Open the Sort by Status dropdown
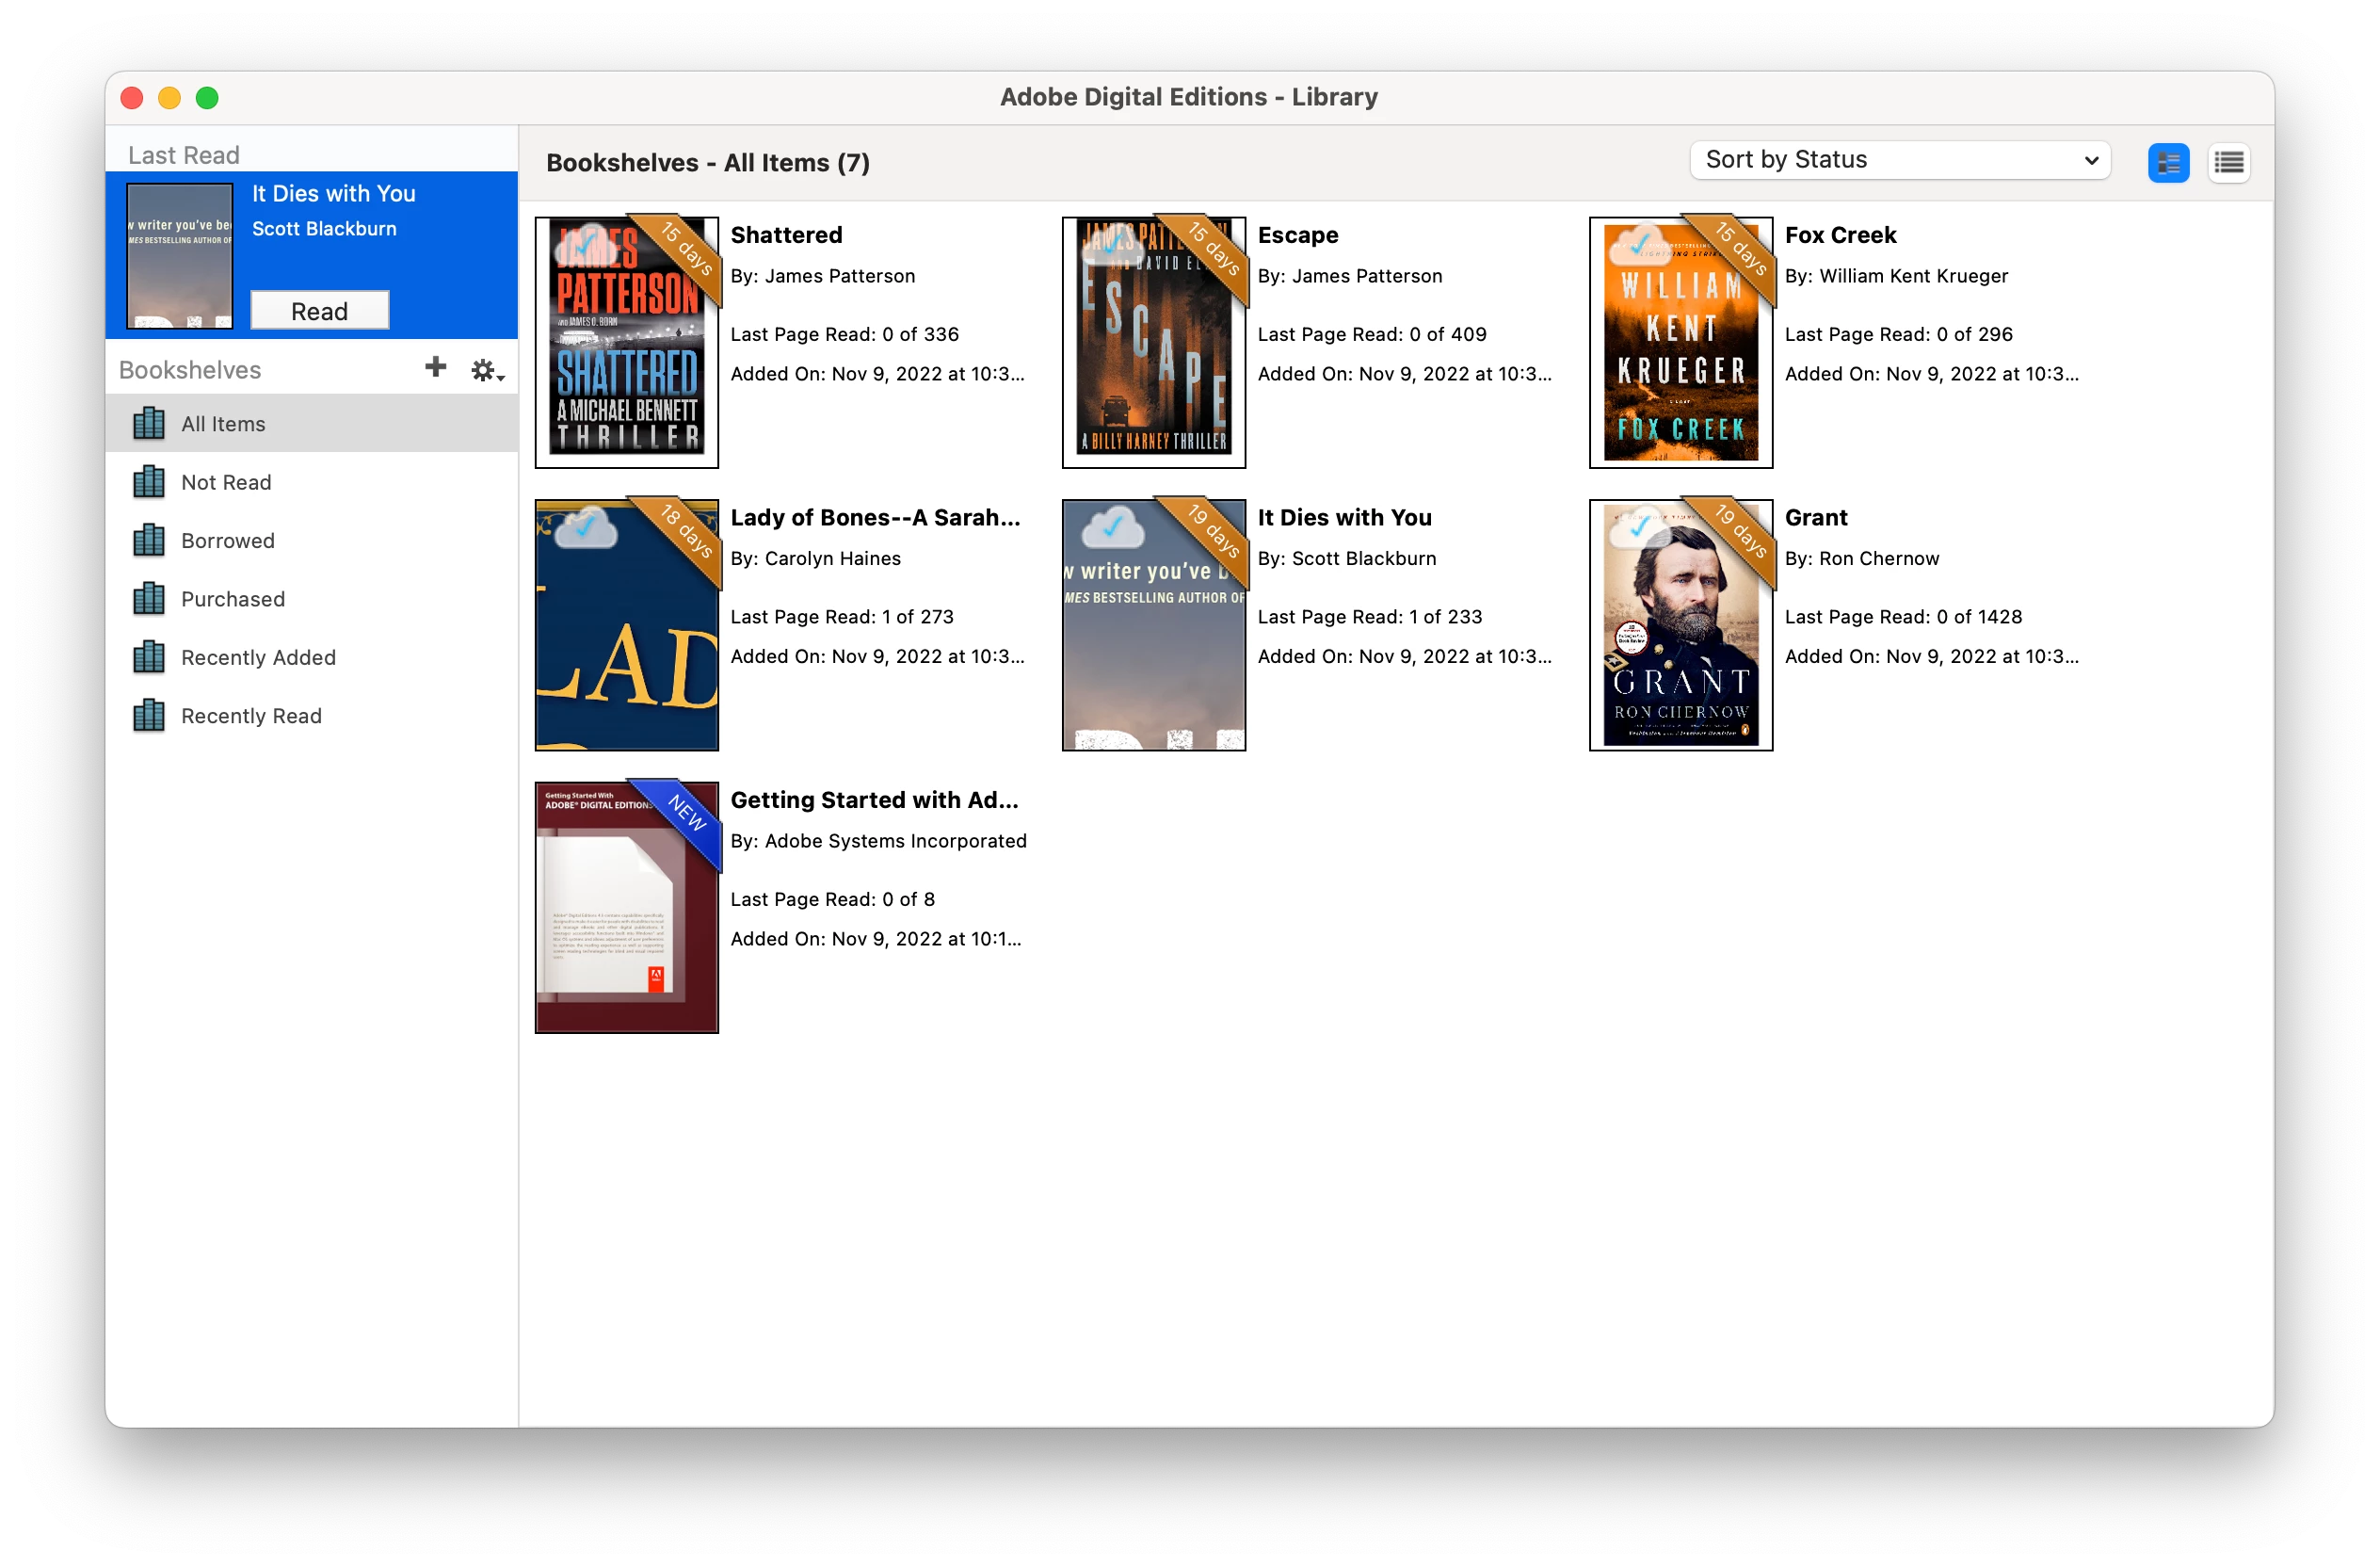 click(x=1899, y=160)
